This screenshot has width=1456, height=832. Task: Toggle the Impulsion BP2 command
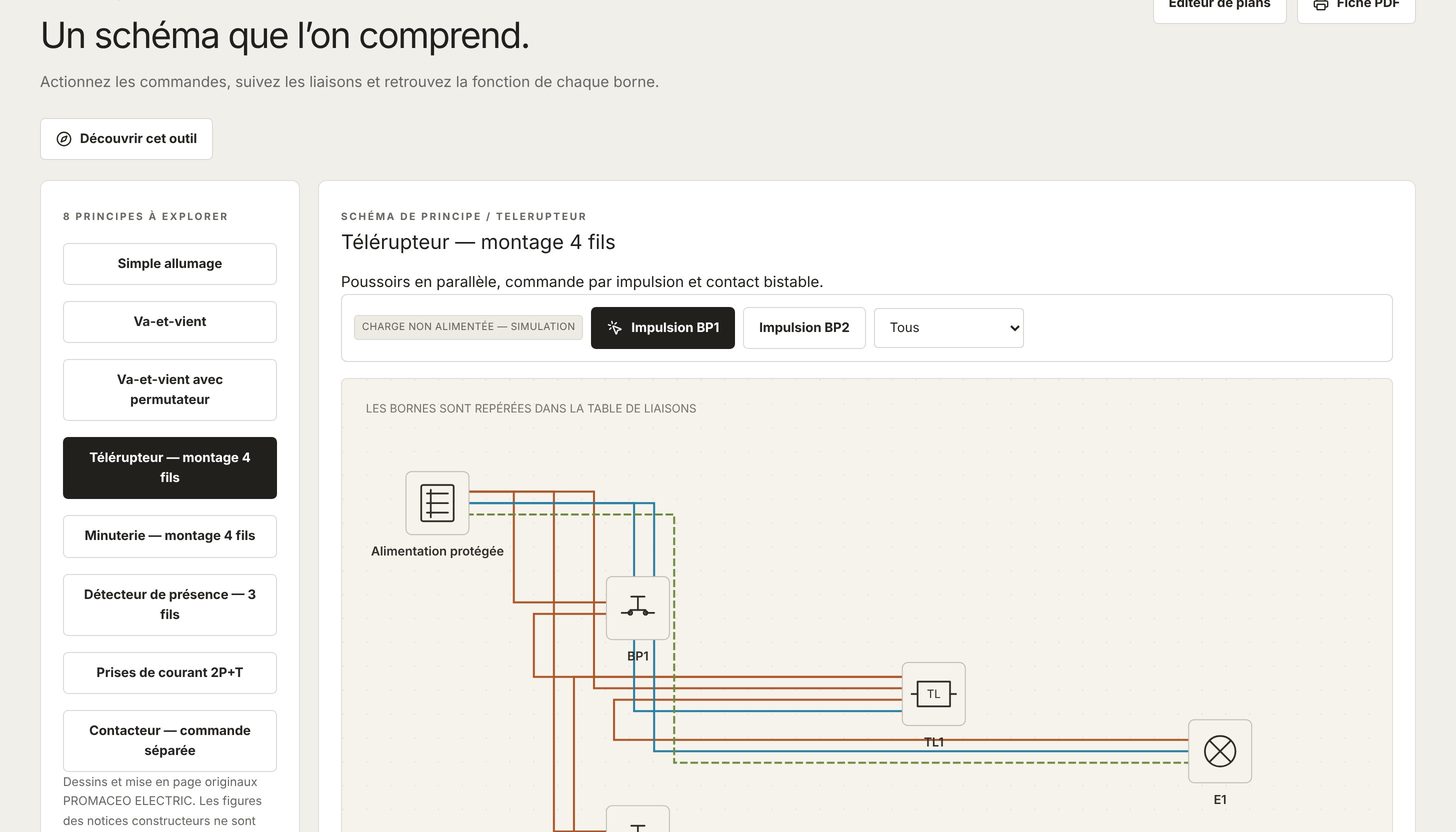pyautogui.click(x=804, y=328)
